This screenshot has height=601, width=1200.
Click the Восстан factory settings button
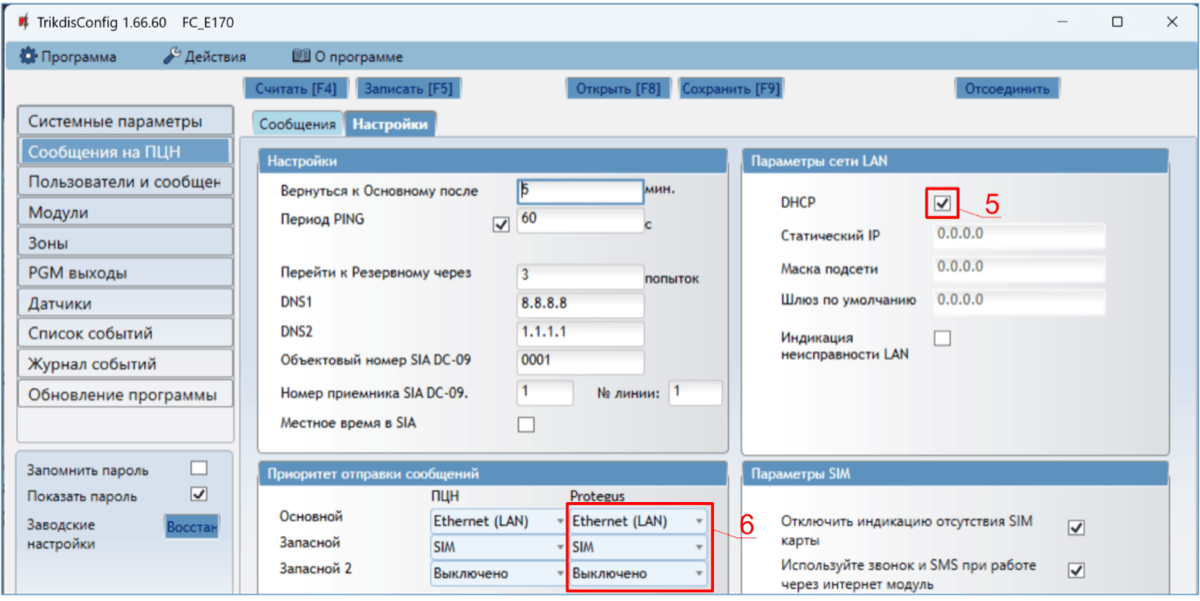[192, 526]
